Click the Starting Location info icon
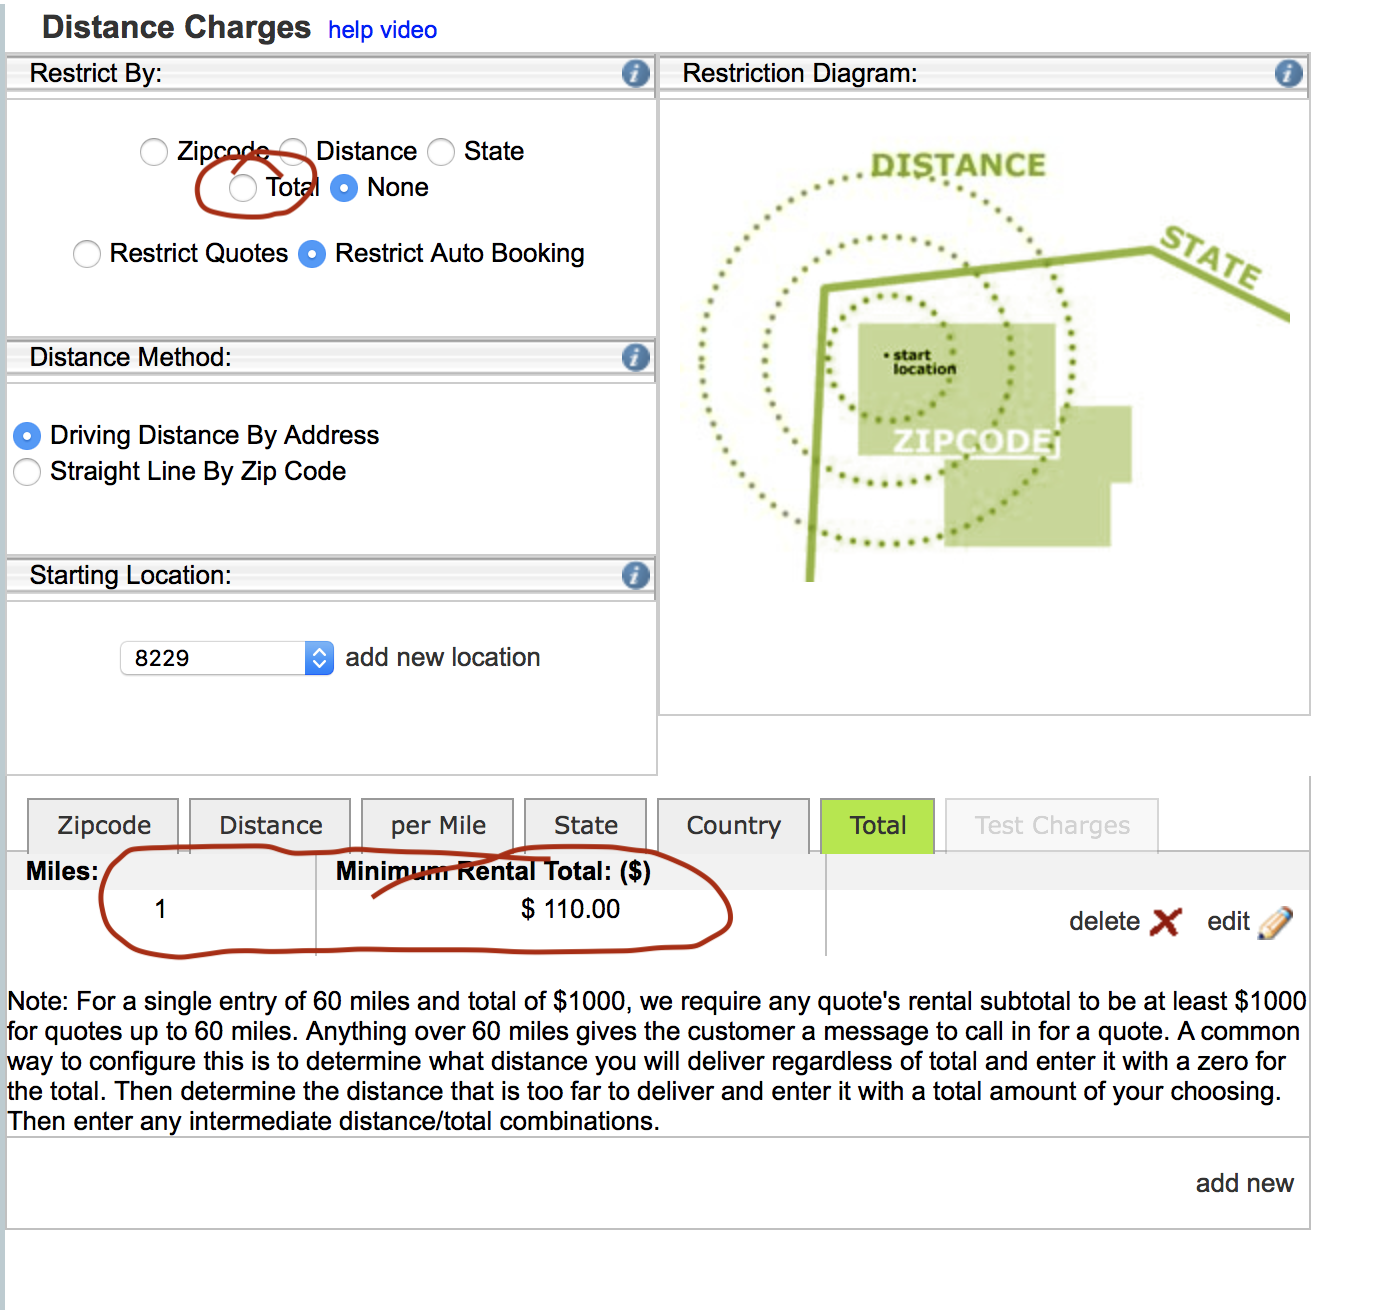This screenshot has width=1378, height=1310. point(635,575)
